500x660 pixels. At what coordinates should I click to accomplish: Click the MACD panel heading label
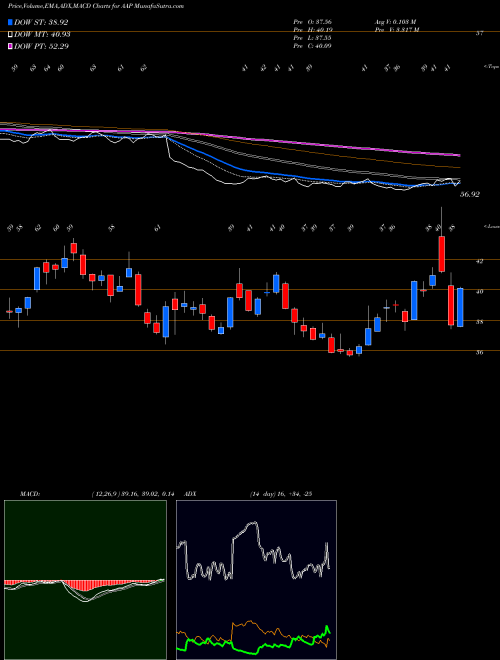pyautogui.click(x=29, y=494)
